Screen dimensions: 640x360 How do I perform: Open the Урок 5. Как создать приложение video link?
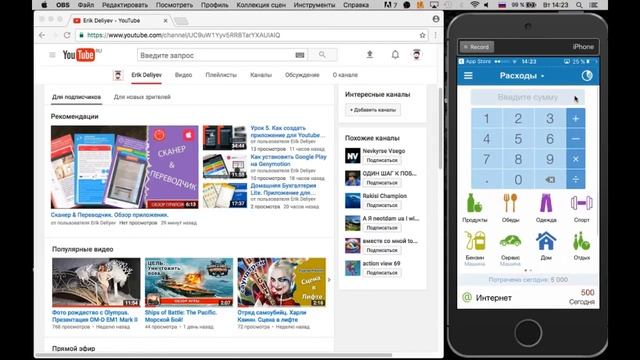[288, 131]
